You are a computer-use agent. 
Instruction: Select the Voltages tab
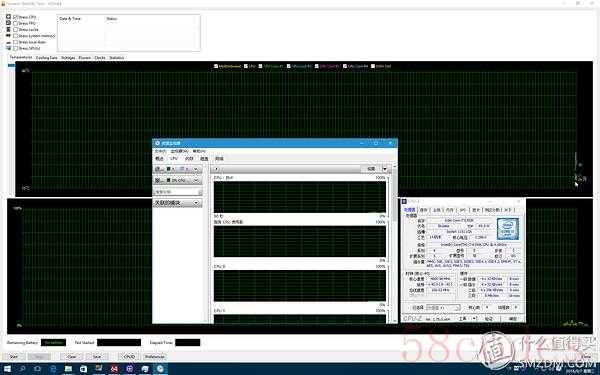[x=68, y=57]
